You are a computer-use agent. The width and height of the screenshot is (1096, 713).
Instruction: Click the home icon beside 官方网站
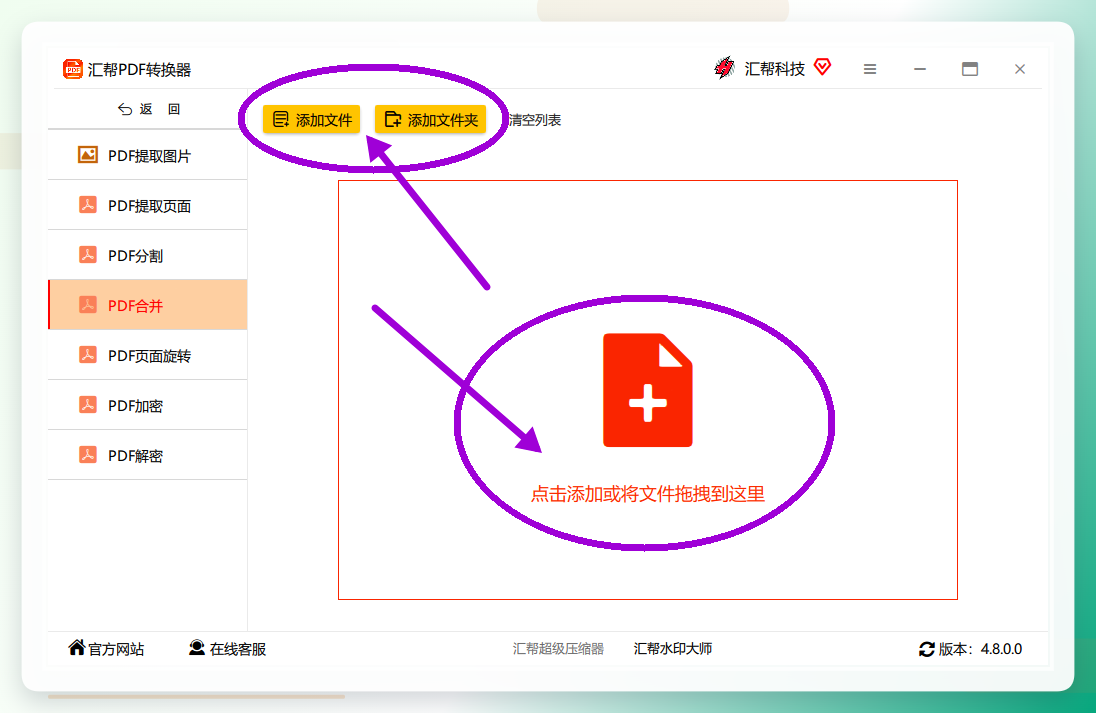pyautogui.click(x=77, y=648)
